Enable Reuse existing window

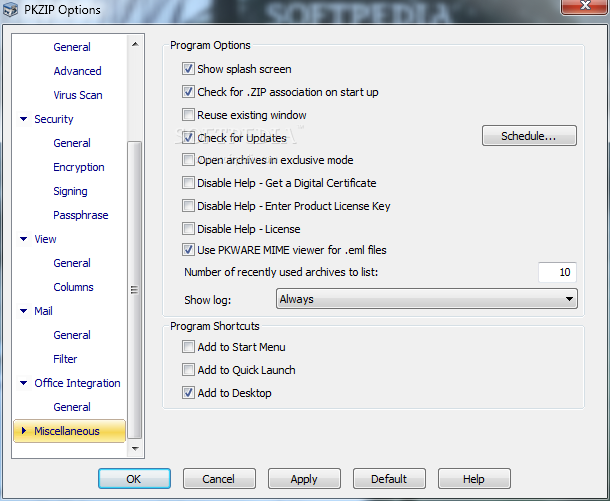[188, 115]
